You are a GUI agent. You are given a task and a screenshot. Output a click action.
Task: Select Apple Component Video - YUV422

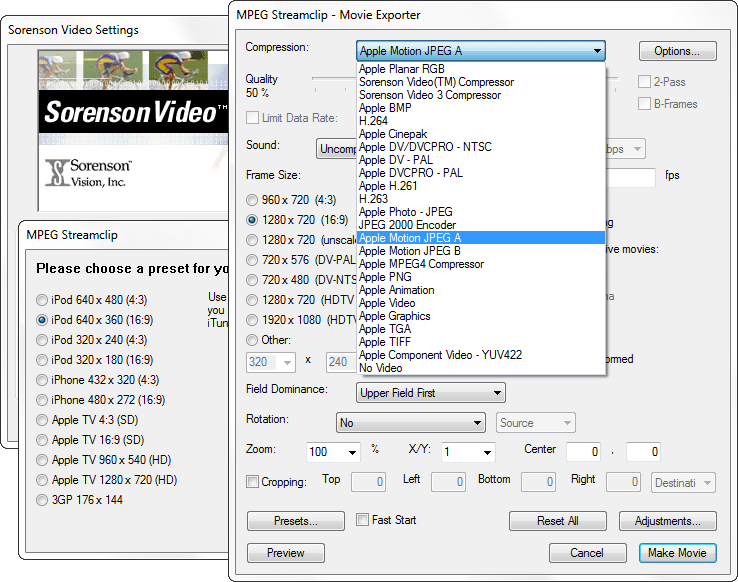[x=481, y=355]
